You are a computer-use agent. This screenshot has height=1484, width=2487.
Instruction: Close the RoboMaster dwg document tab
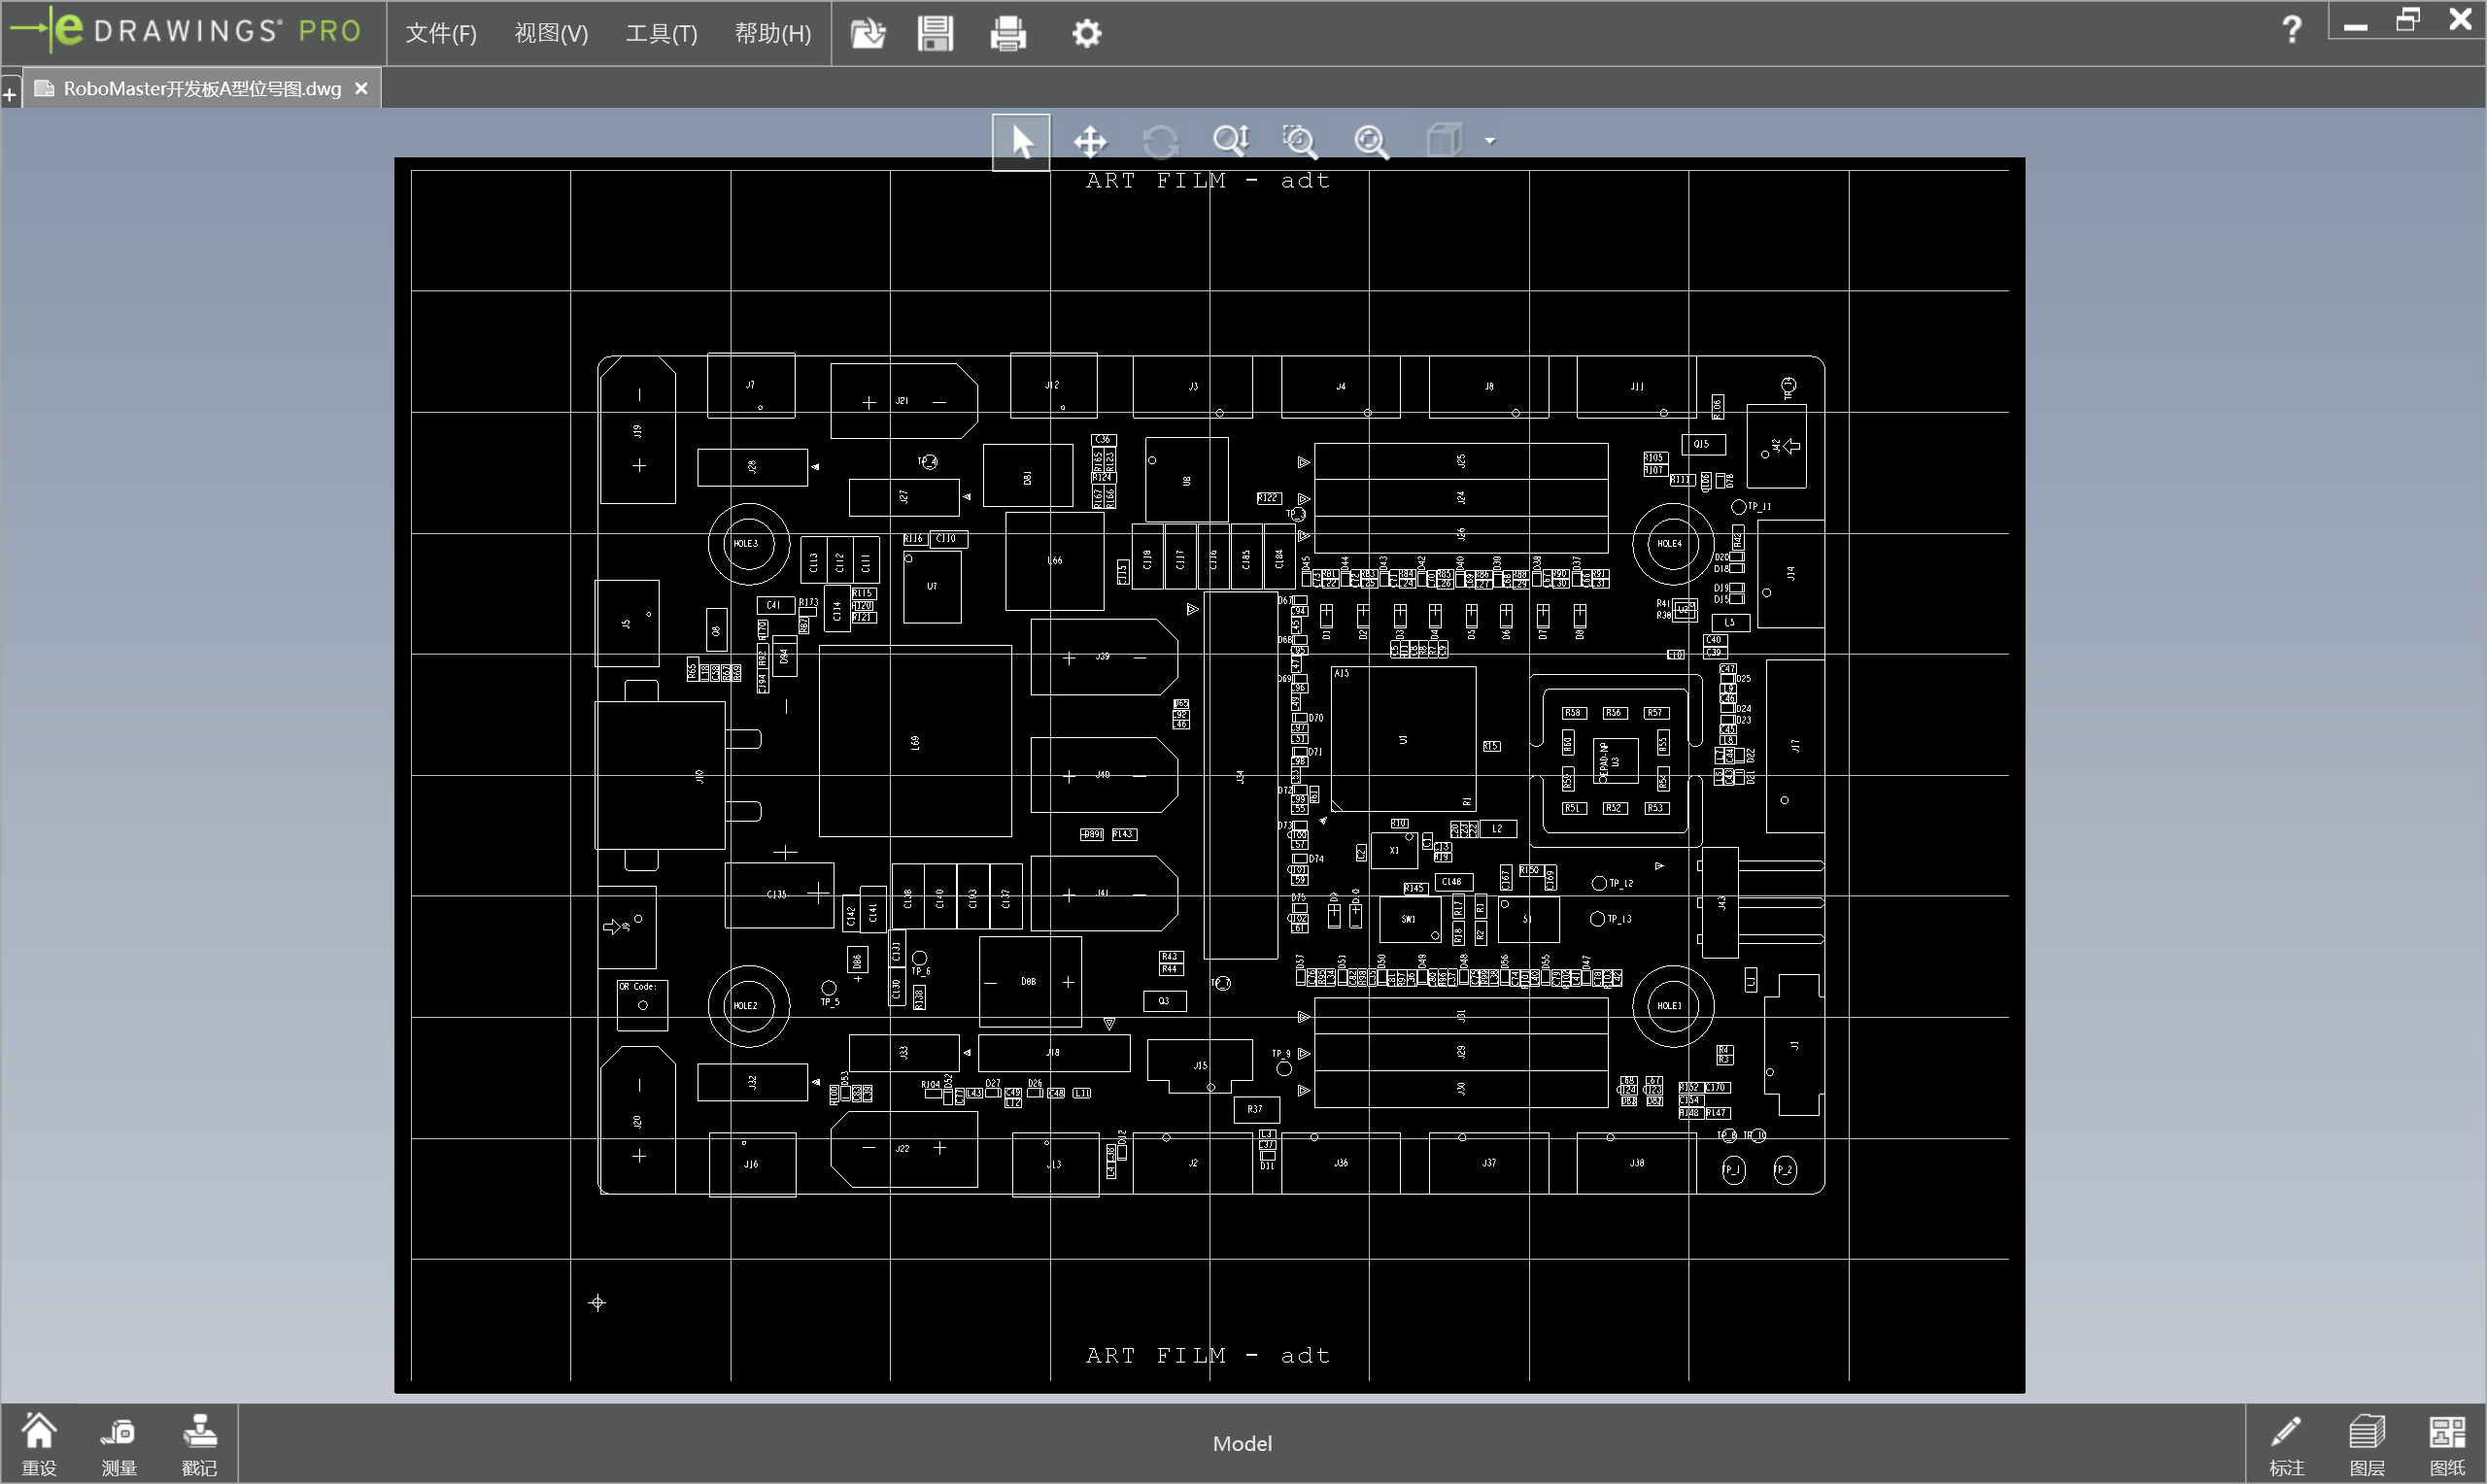point(362,88)
